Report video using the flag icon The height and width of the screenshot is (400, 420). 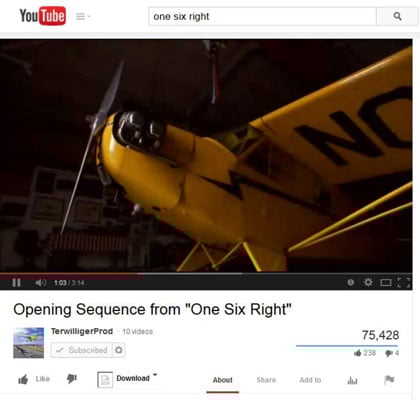389,380
